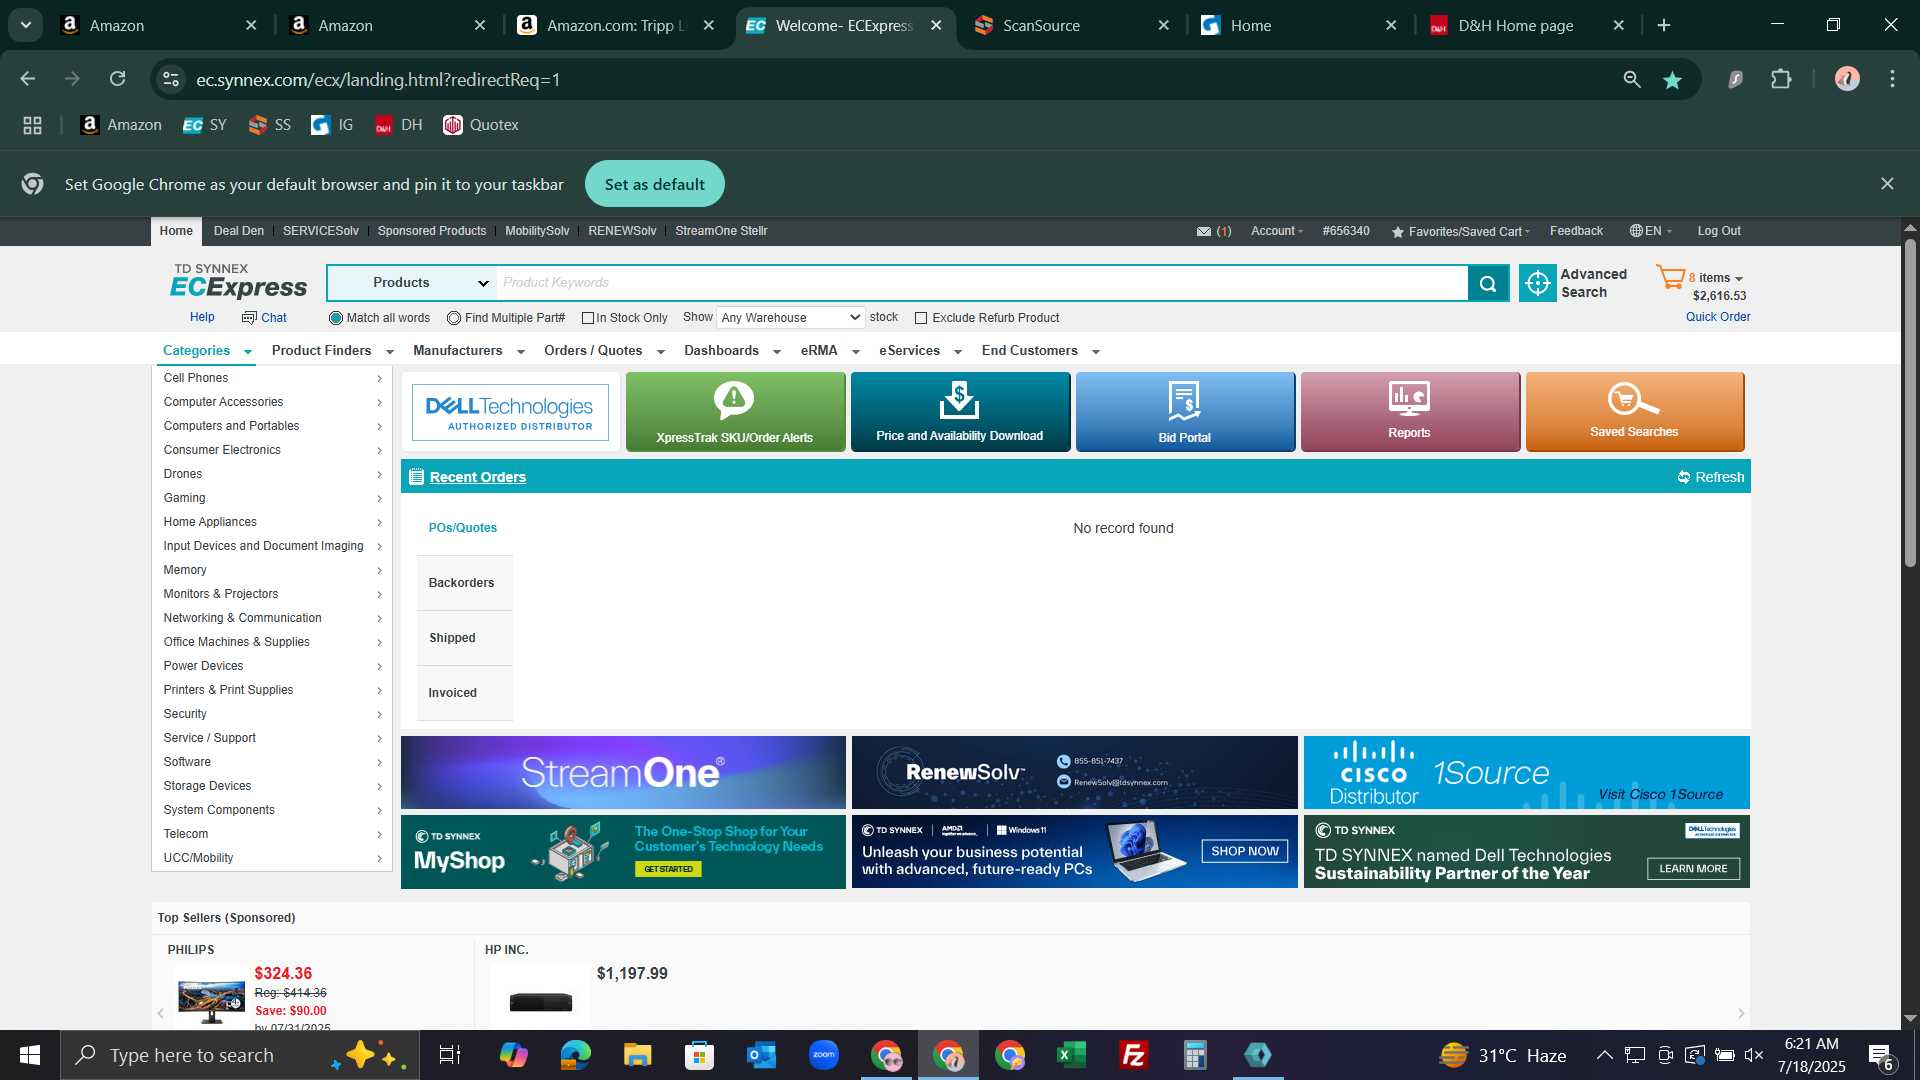Reload the page

click(118, 79)
